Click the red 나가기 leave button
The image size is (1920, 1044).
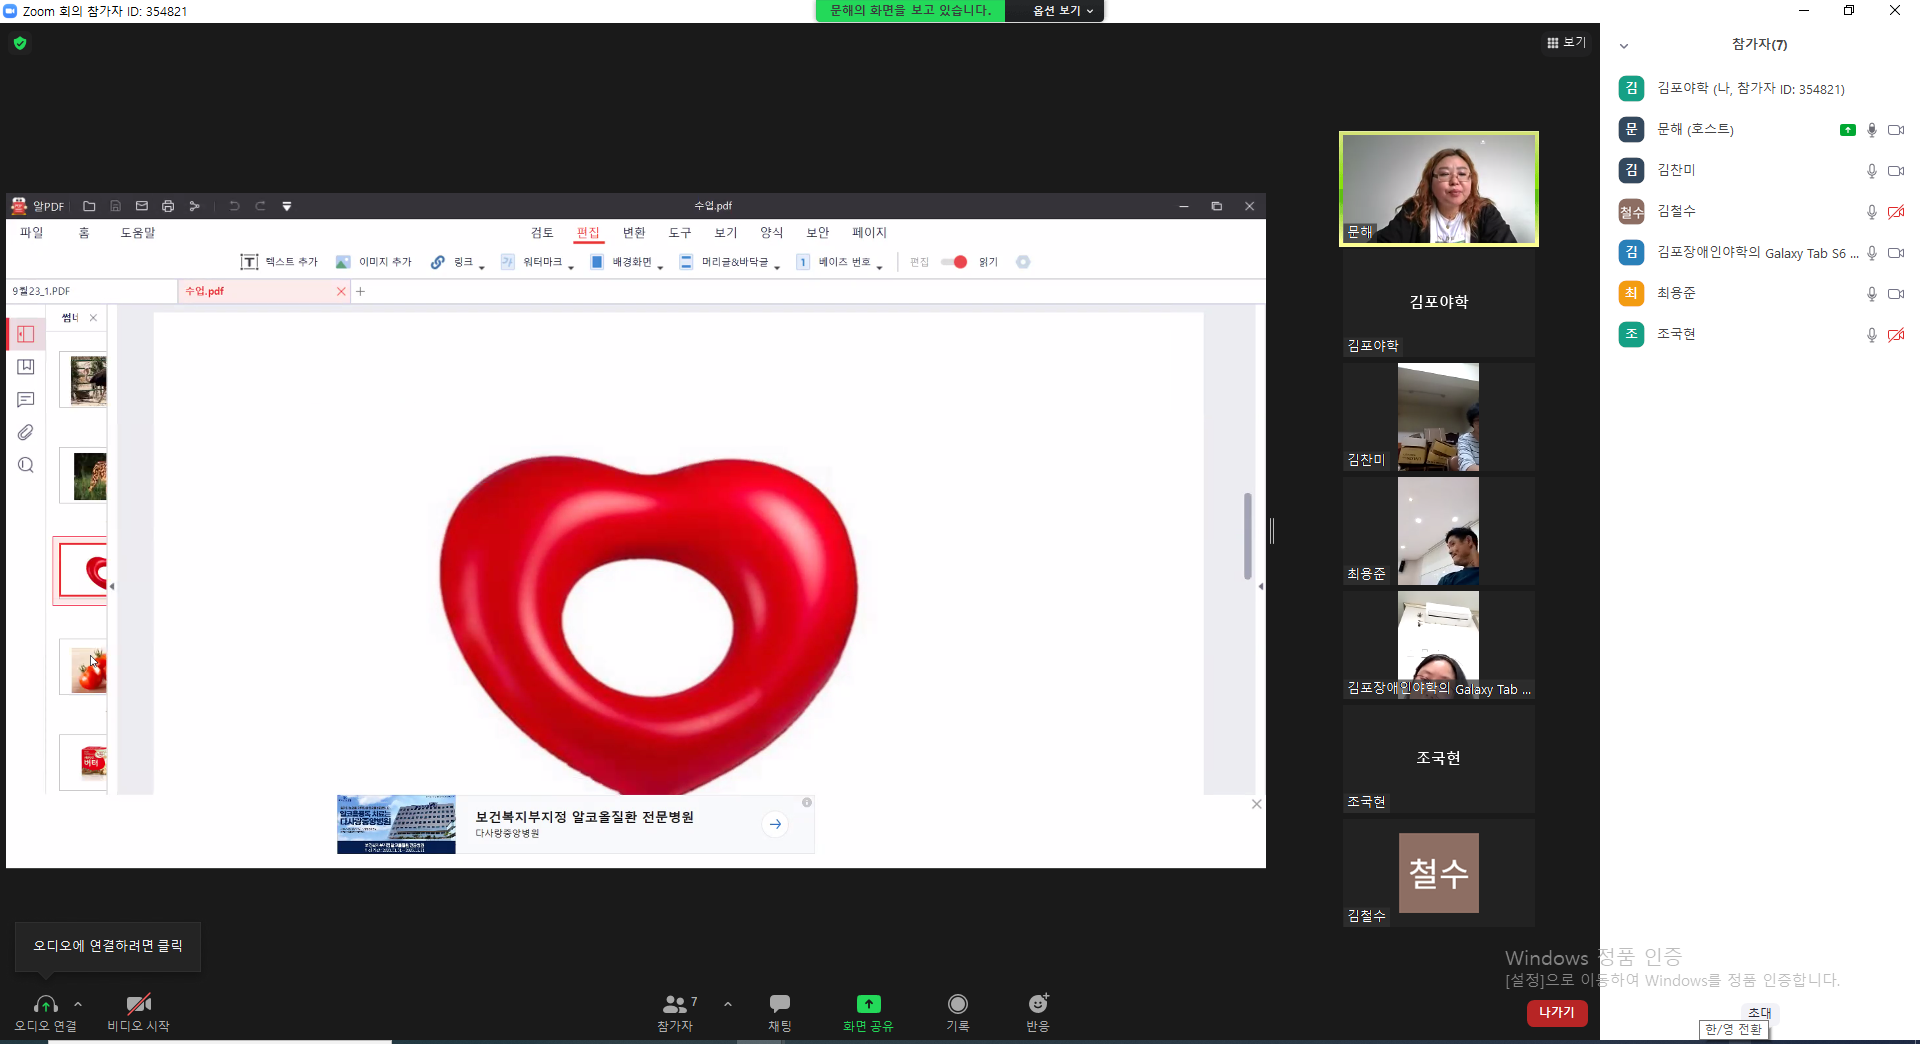[x=1556, y=1013]
